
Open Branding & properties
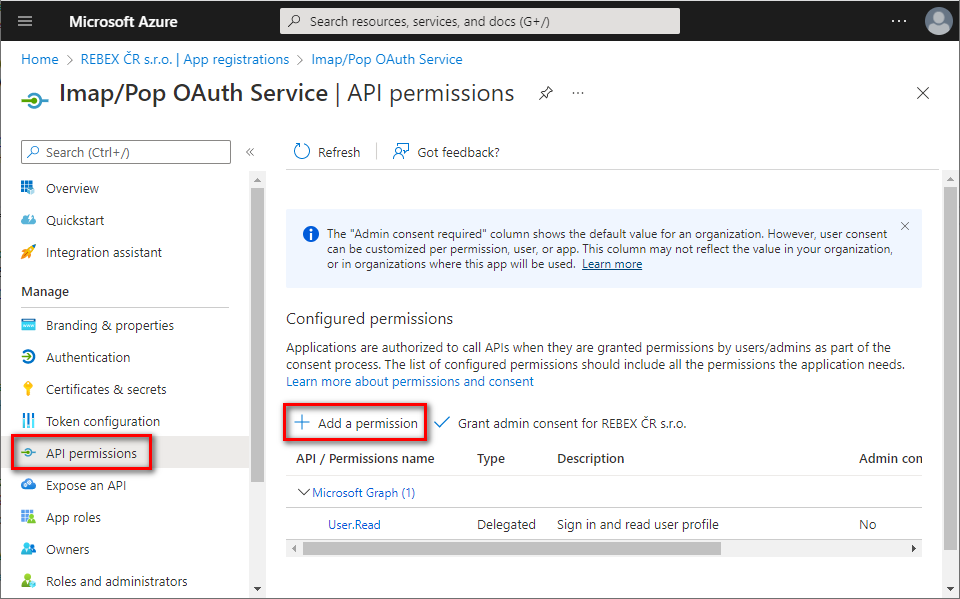pos(108,325)
